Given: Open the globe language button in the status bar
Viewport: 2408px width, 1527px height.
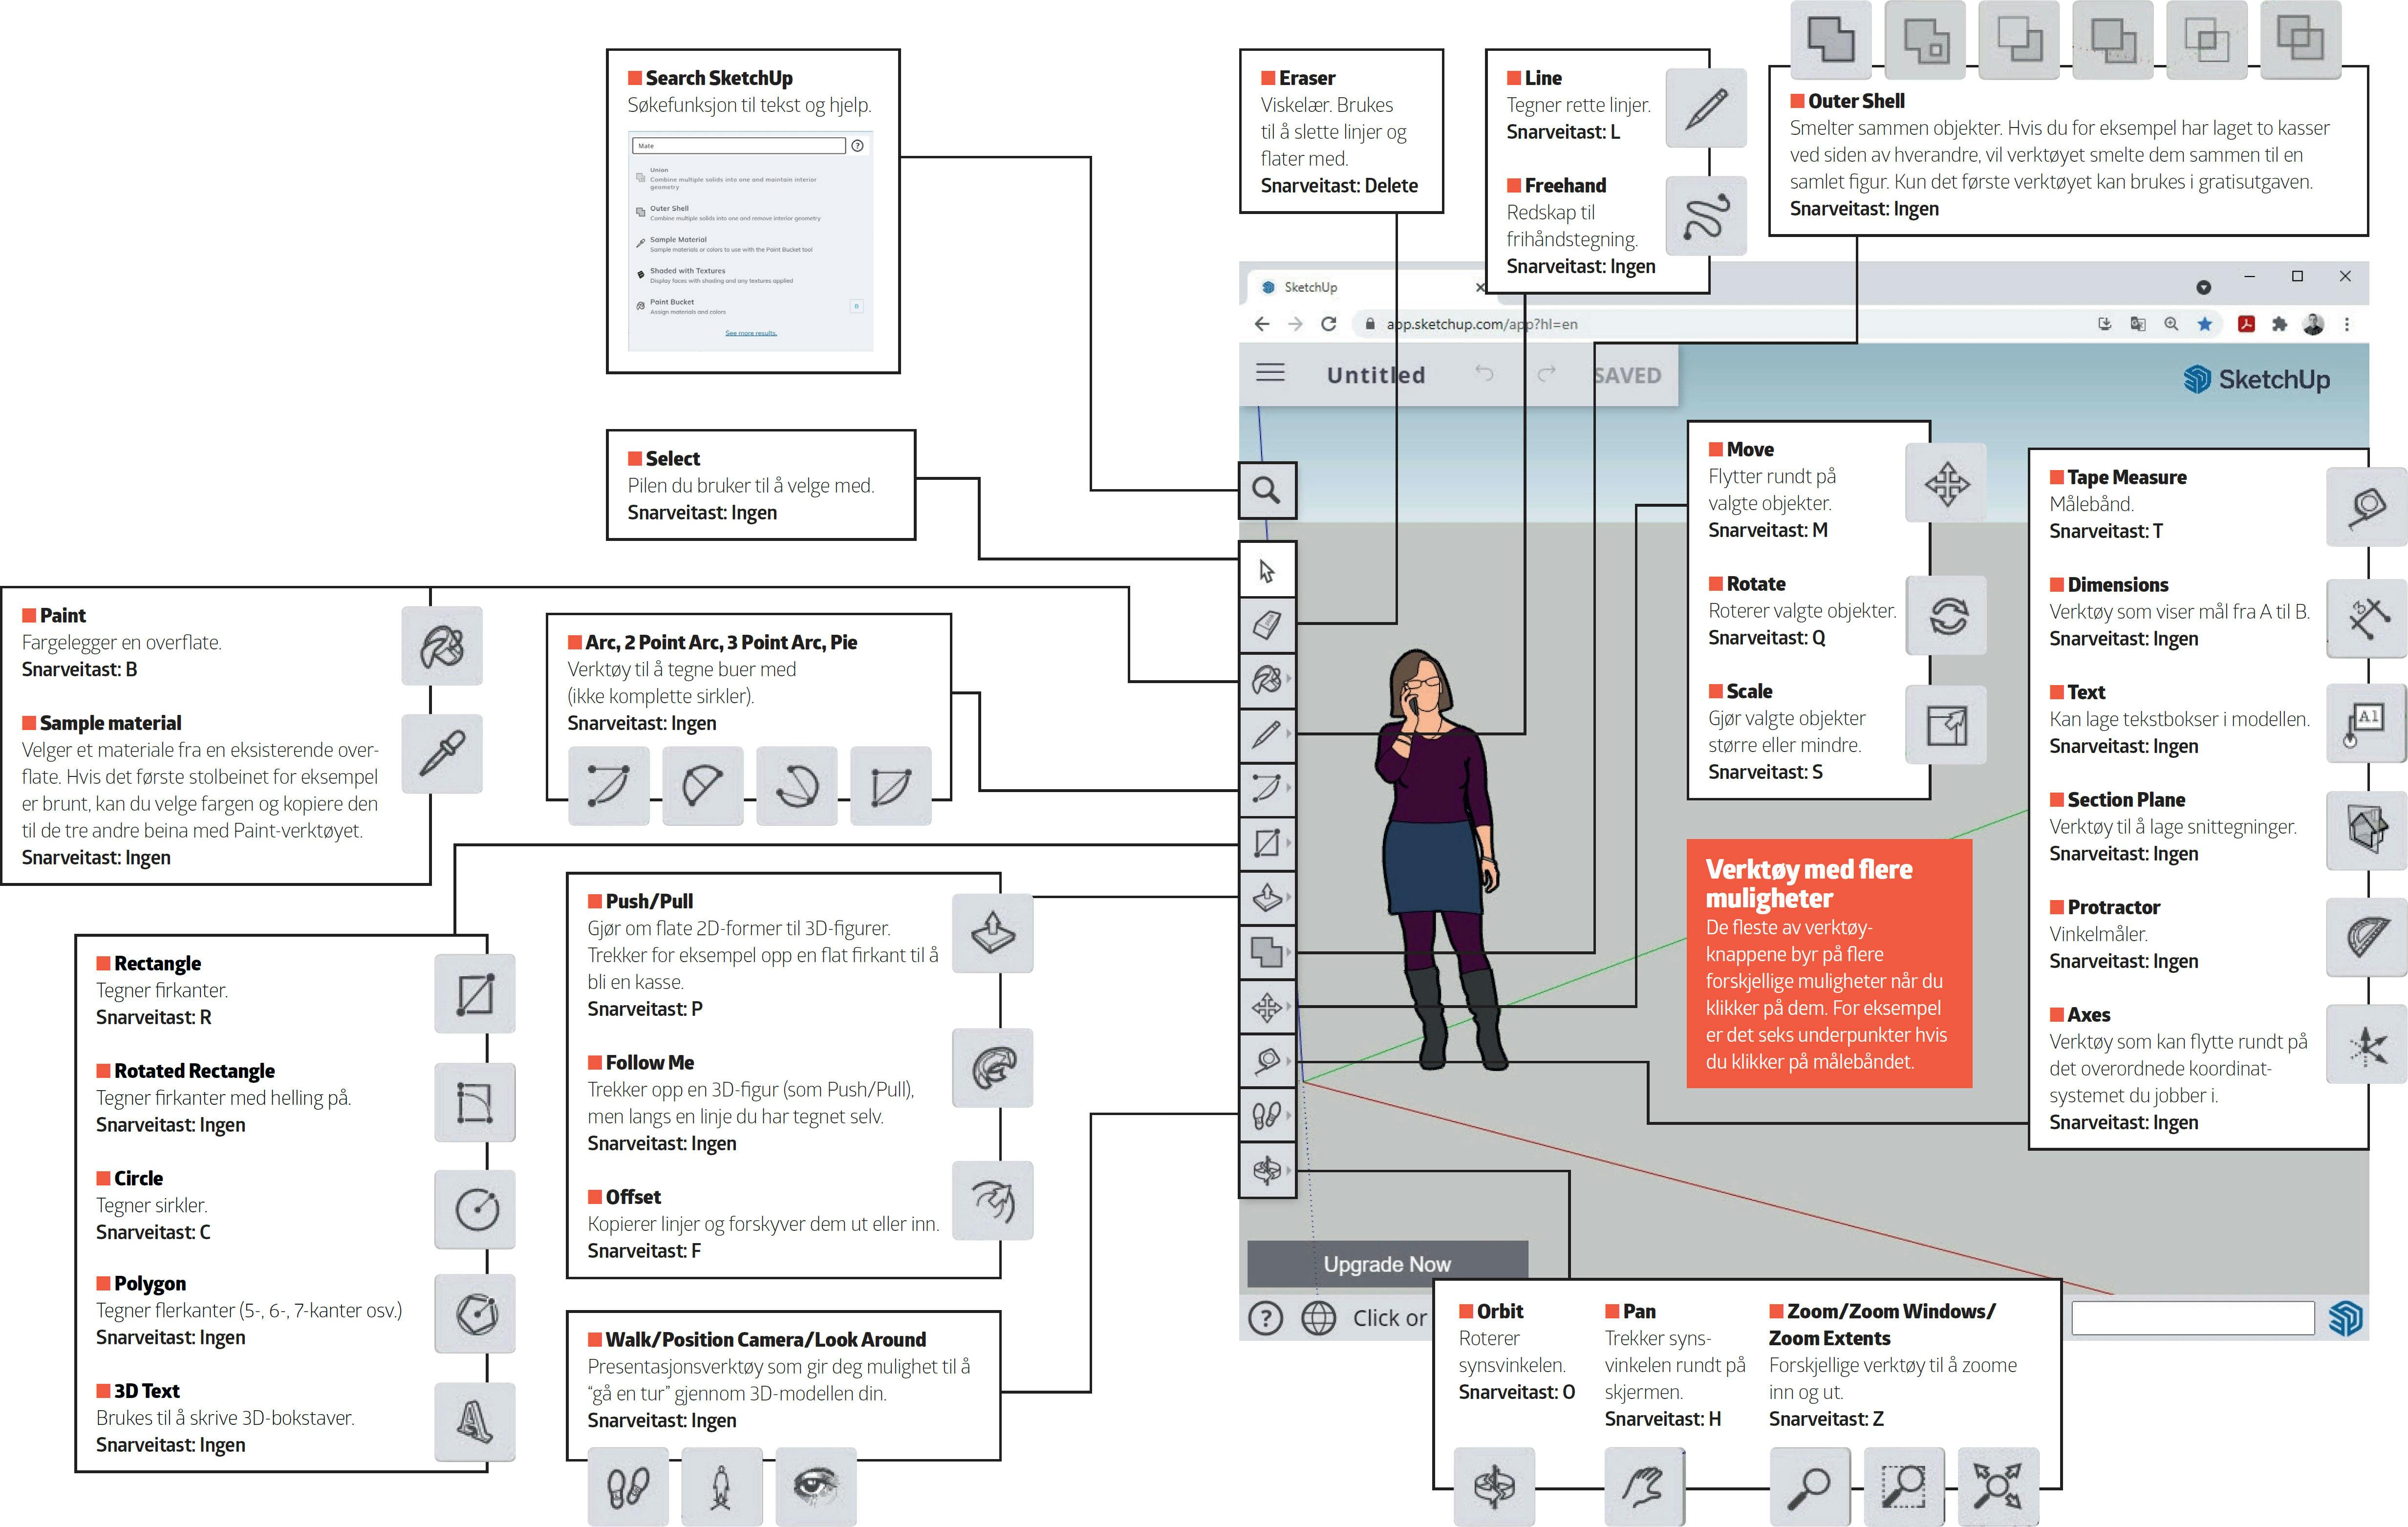Looking at the screenshot, I should coord(1318,1318).
